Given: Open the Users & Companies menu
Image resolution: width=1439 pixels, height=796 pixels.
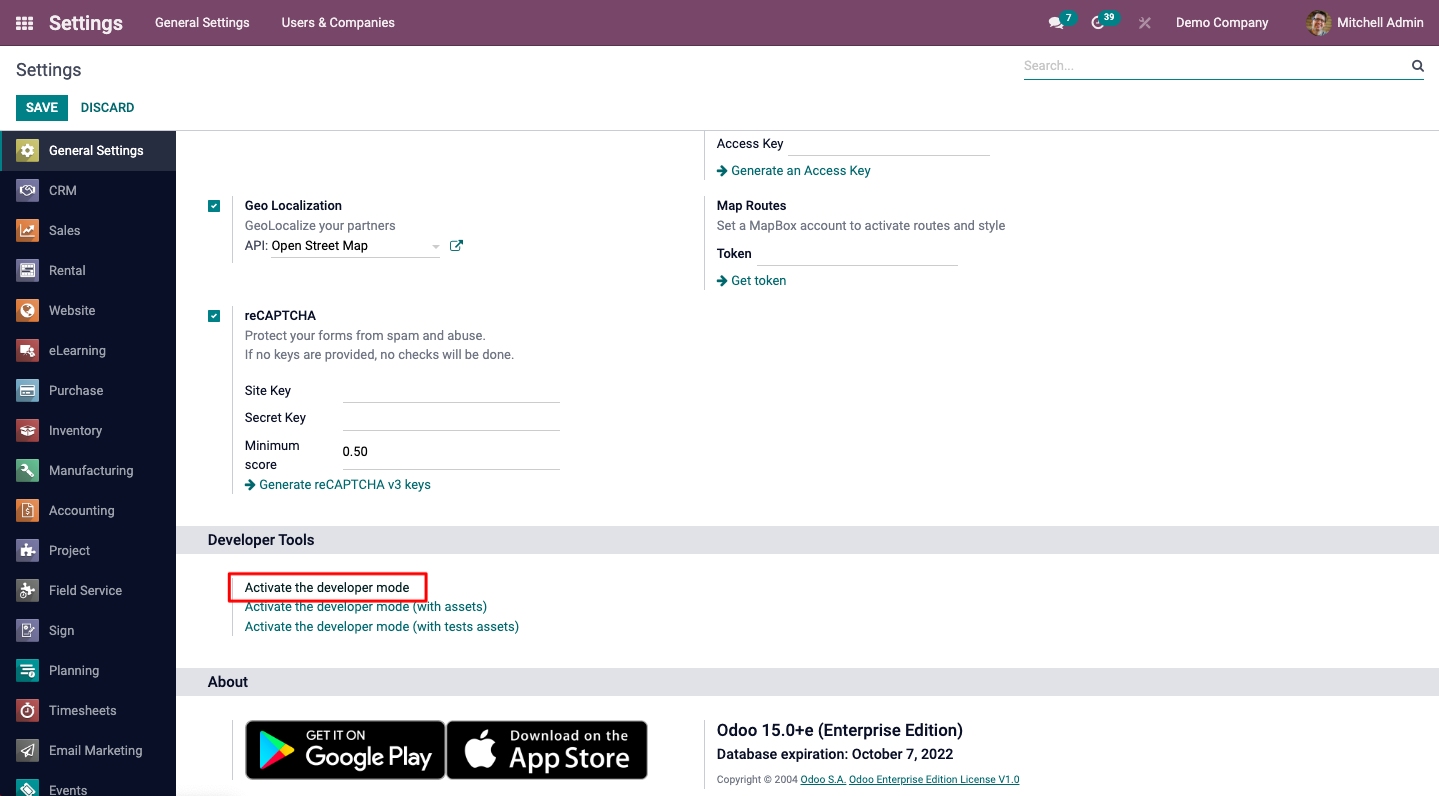Looking at the screenshot, I should coord(338,22).
